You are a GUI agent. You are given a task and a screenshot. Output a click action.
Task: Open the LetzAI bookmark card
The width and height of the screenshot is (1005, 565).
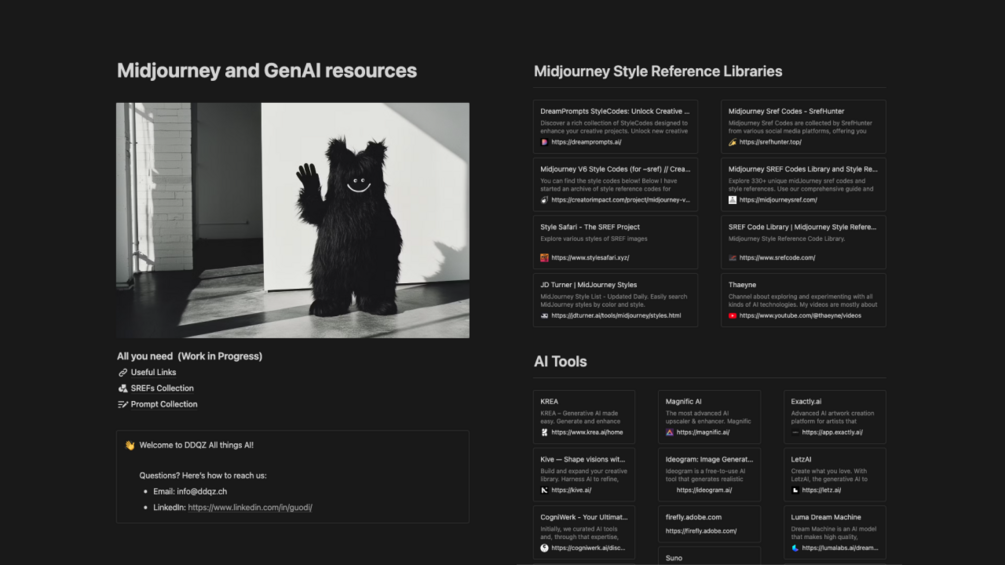[x=835, y=475]
